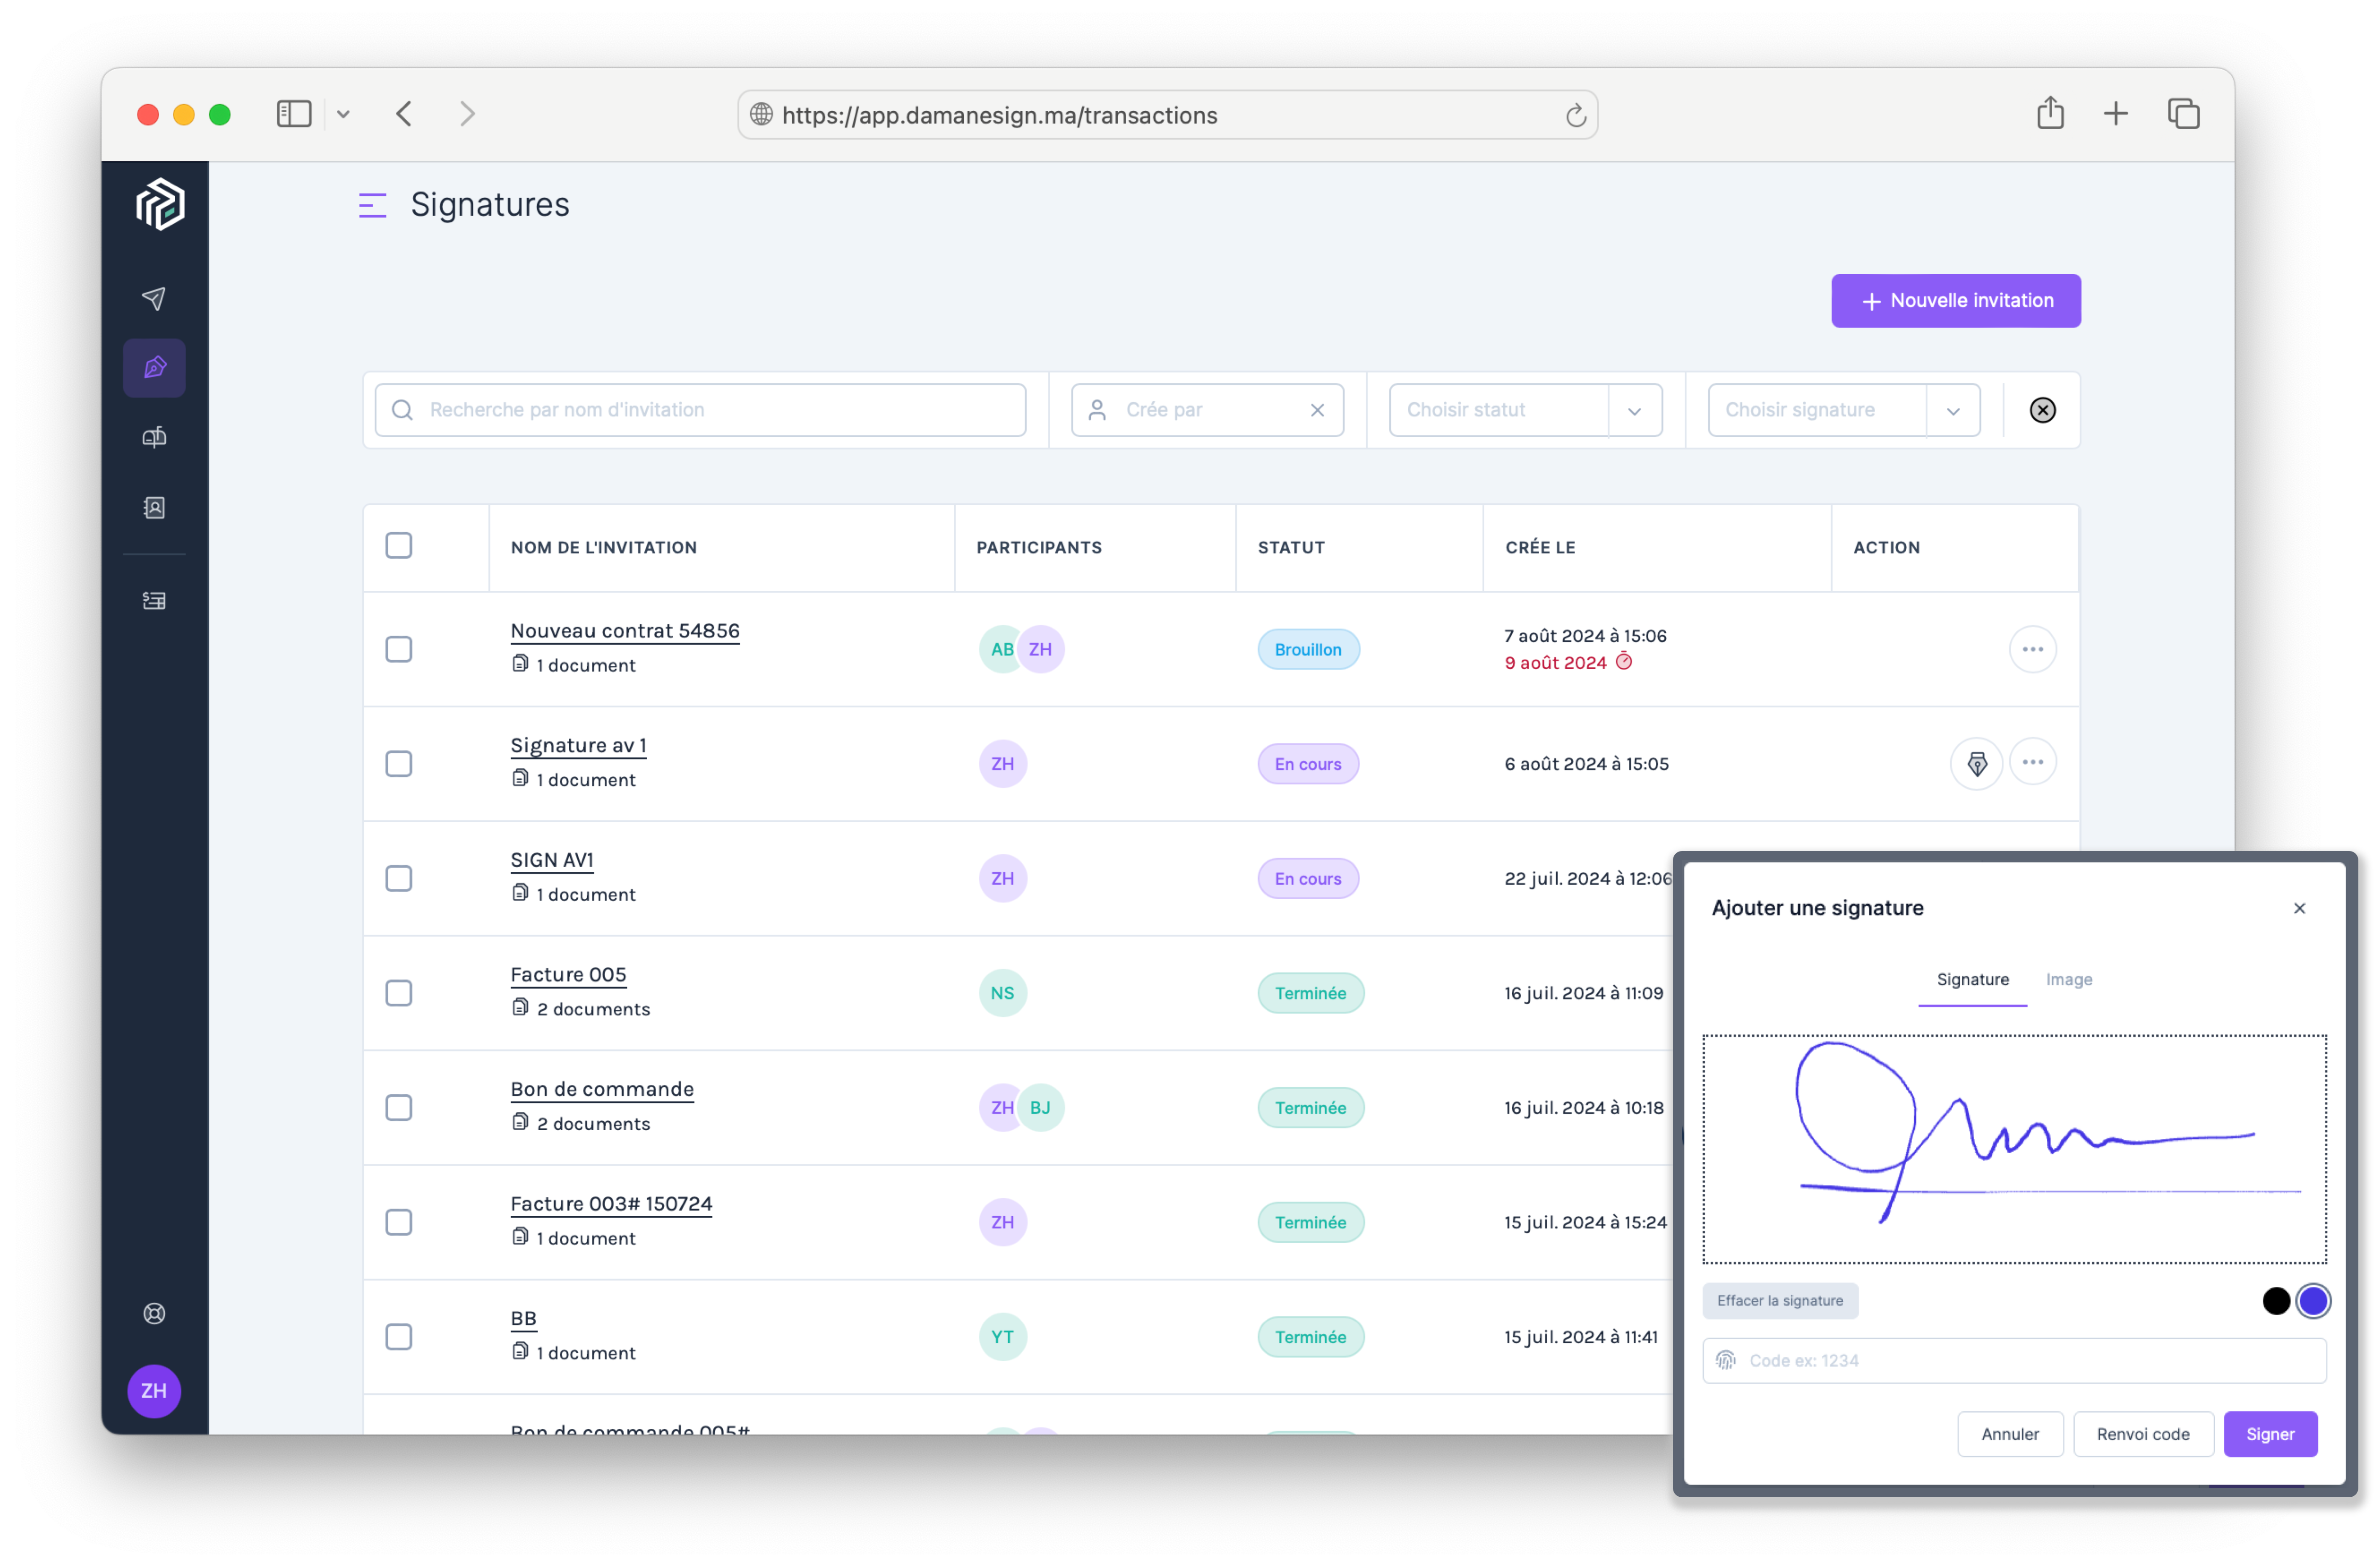Viewport: 2380px width, 1567px height.
Task: Expand the Choisir statut dropdown
Action: pyautogui.click(x=1634, y=410)
